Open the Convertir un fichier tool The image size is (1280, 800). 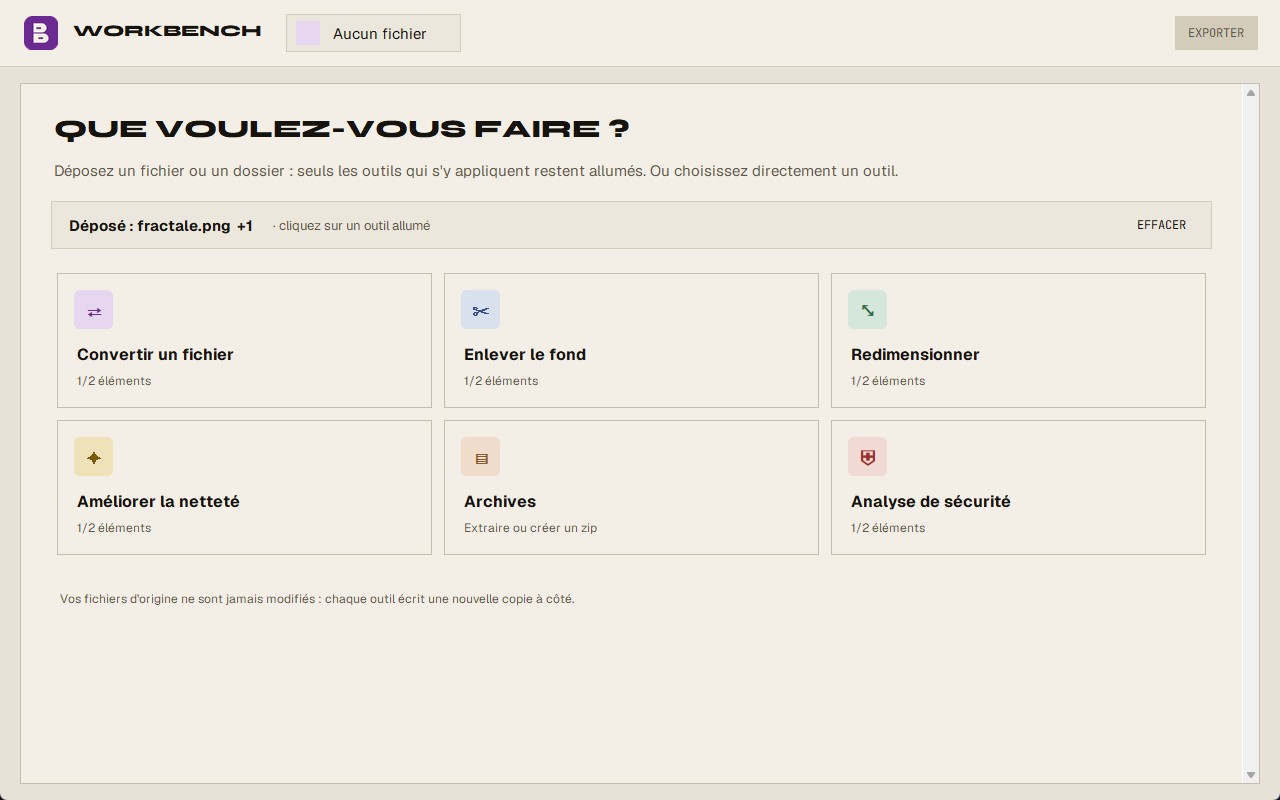point(244,340)
